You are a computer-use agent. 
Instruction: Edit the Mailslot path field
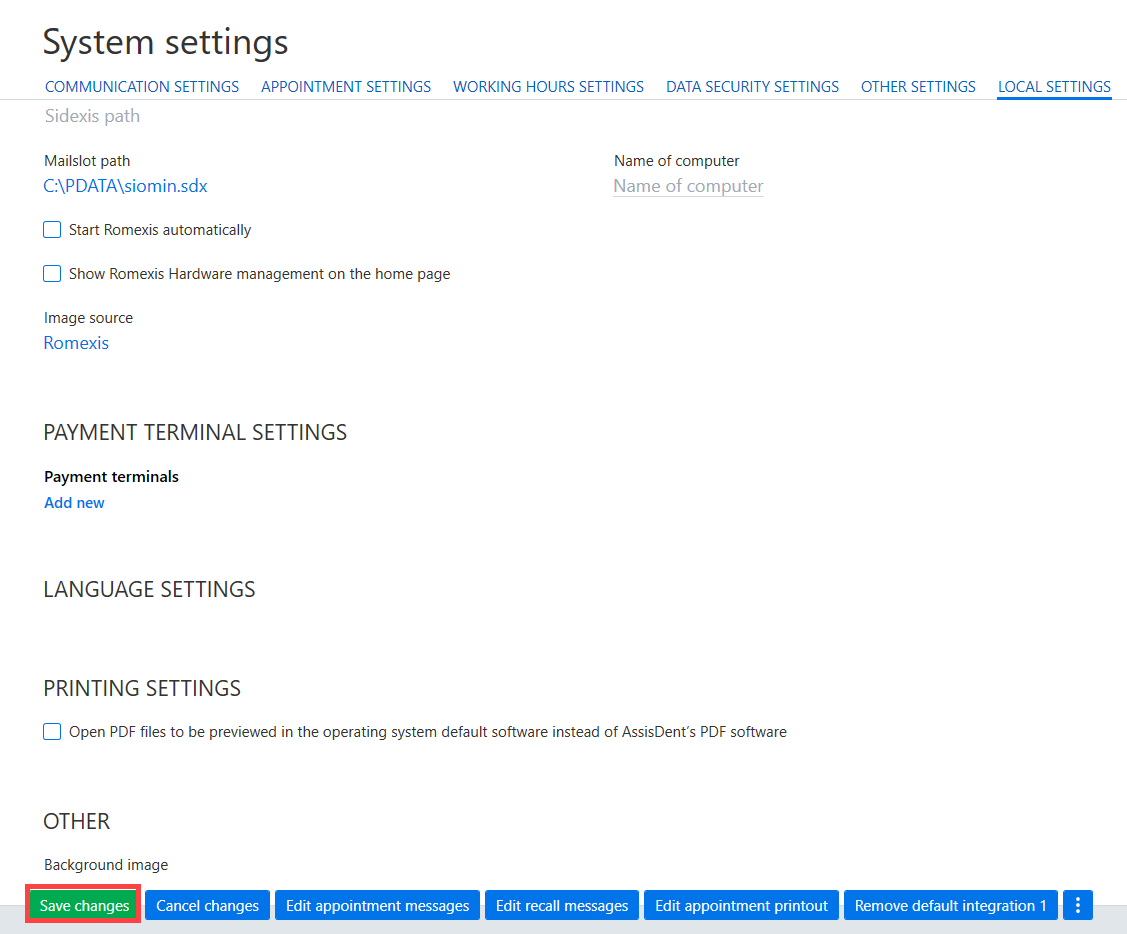[x=125, y=186]
